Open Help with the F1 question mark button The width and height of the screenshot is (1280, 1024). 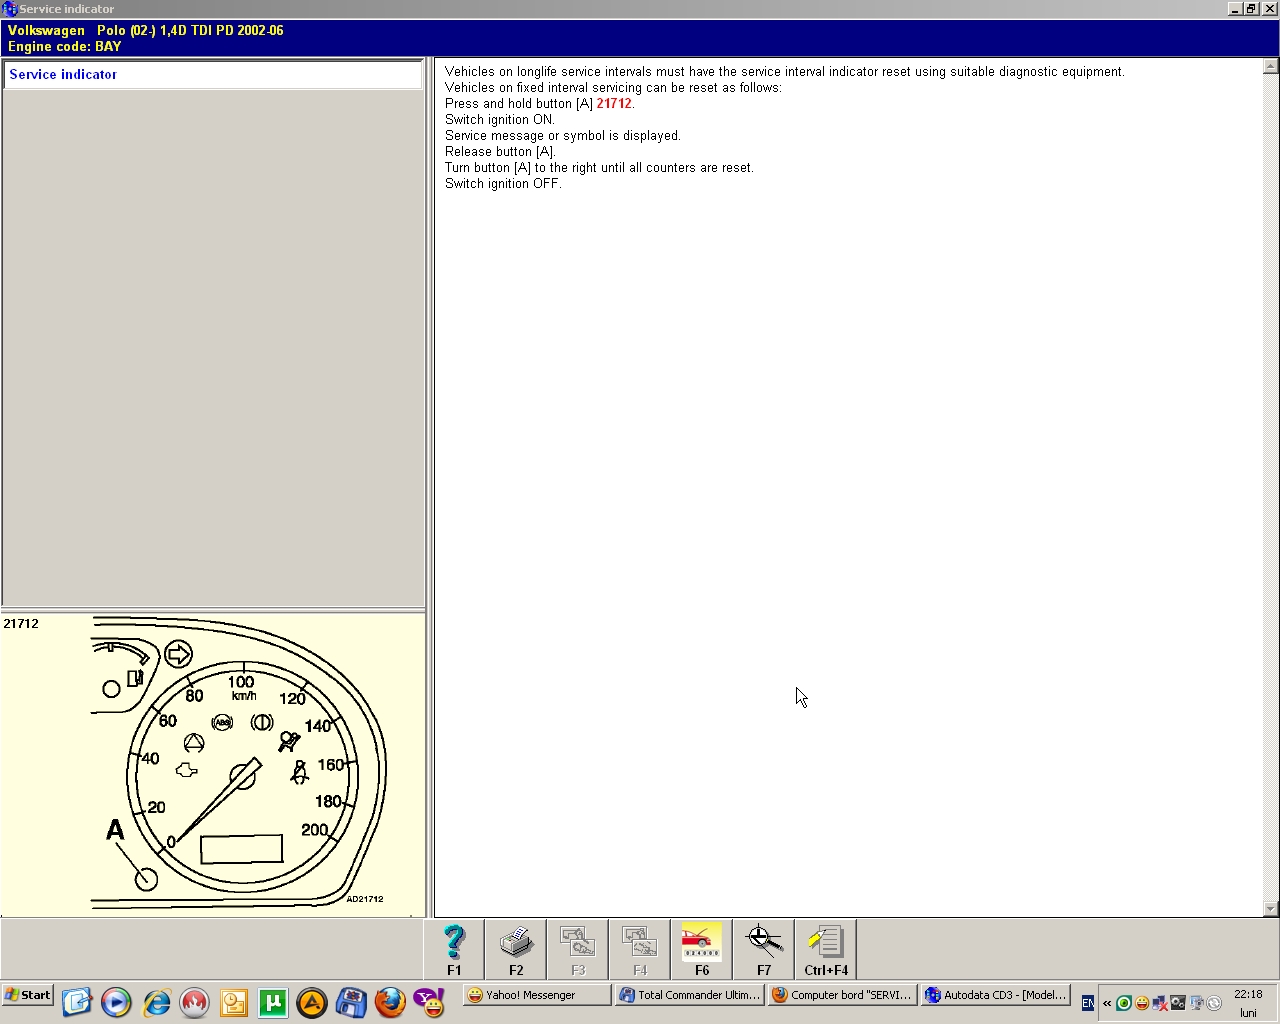point(454,949)
